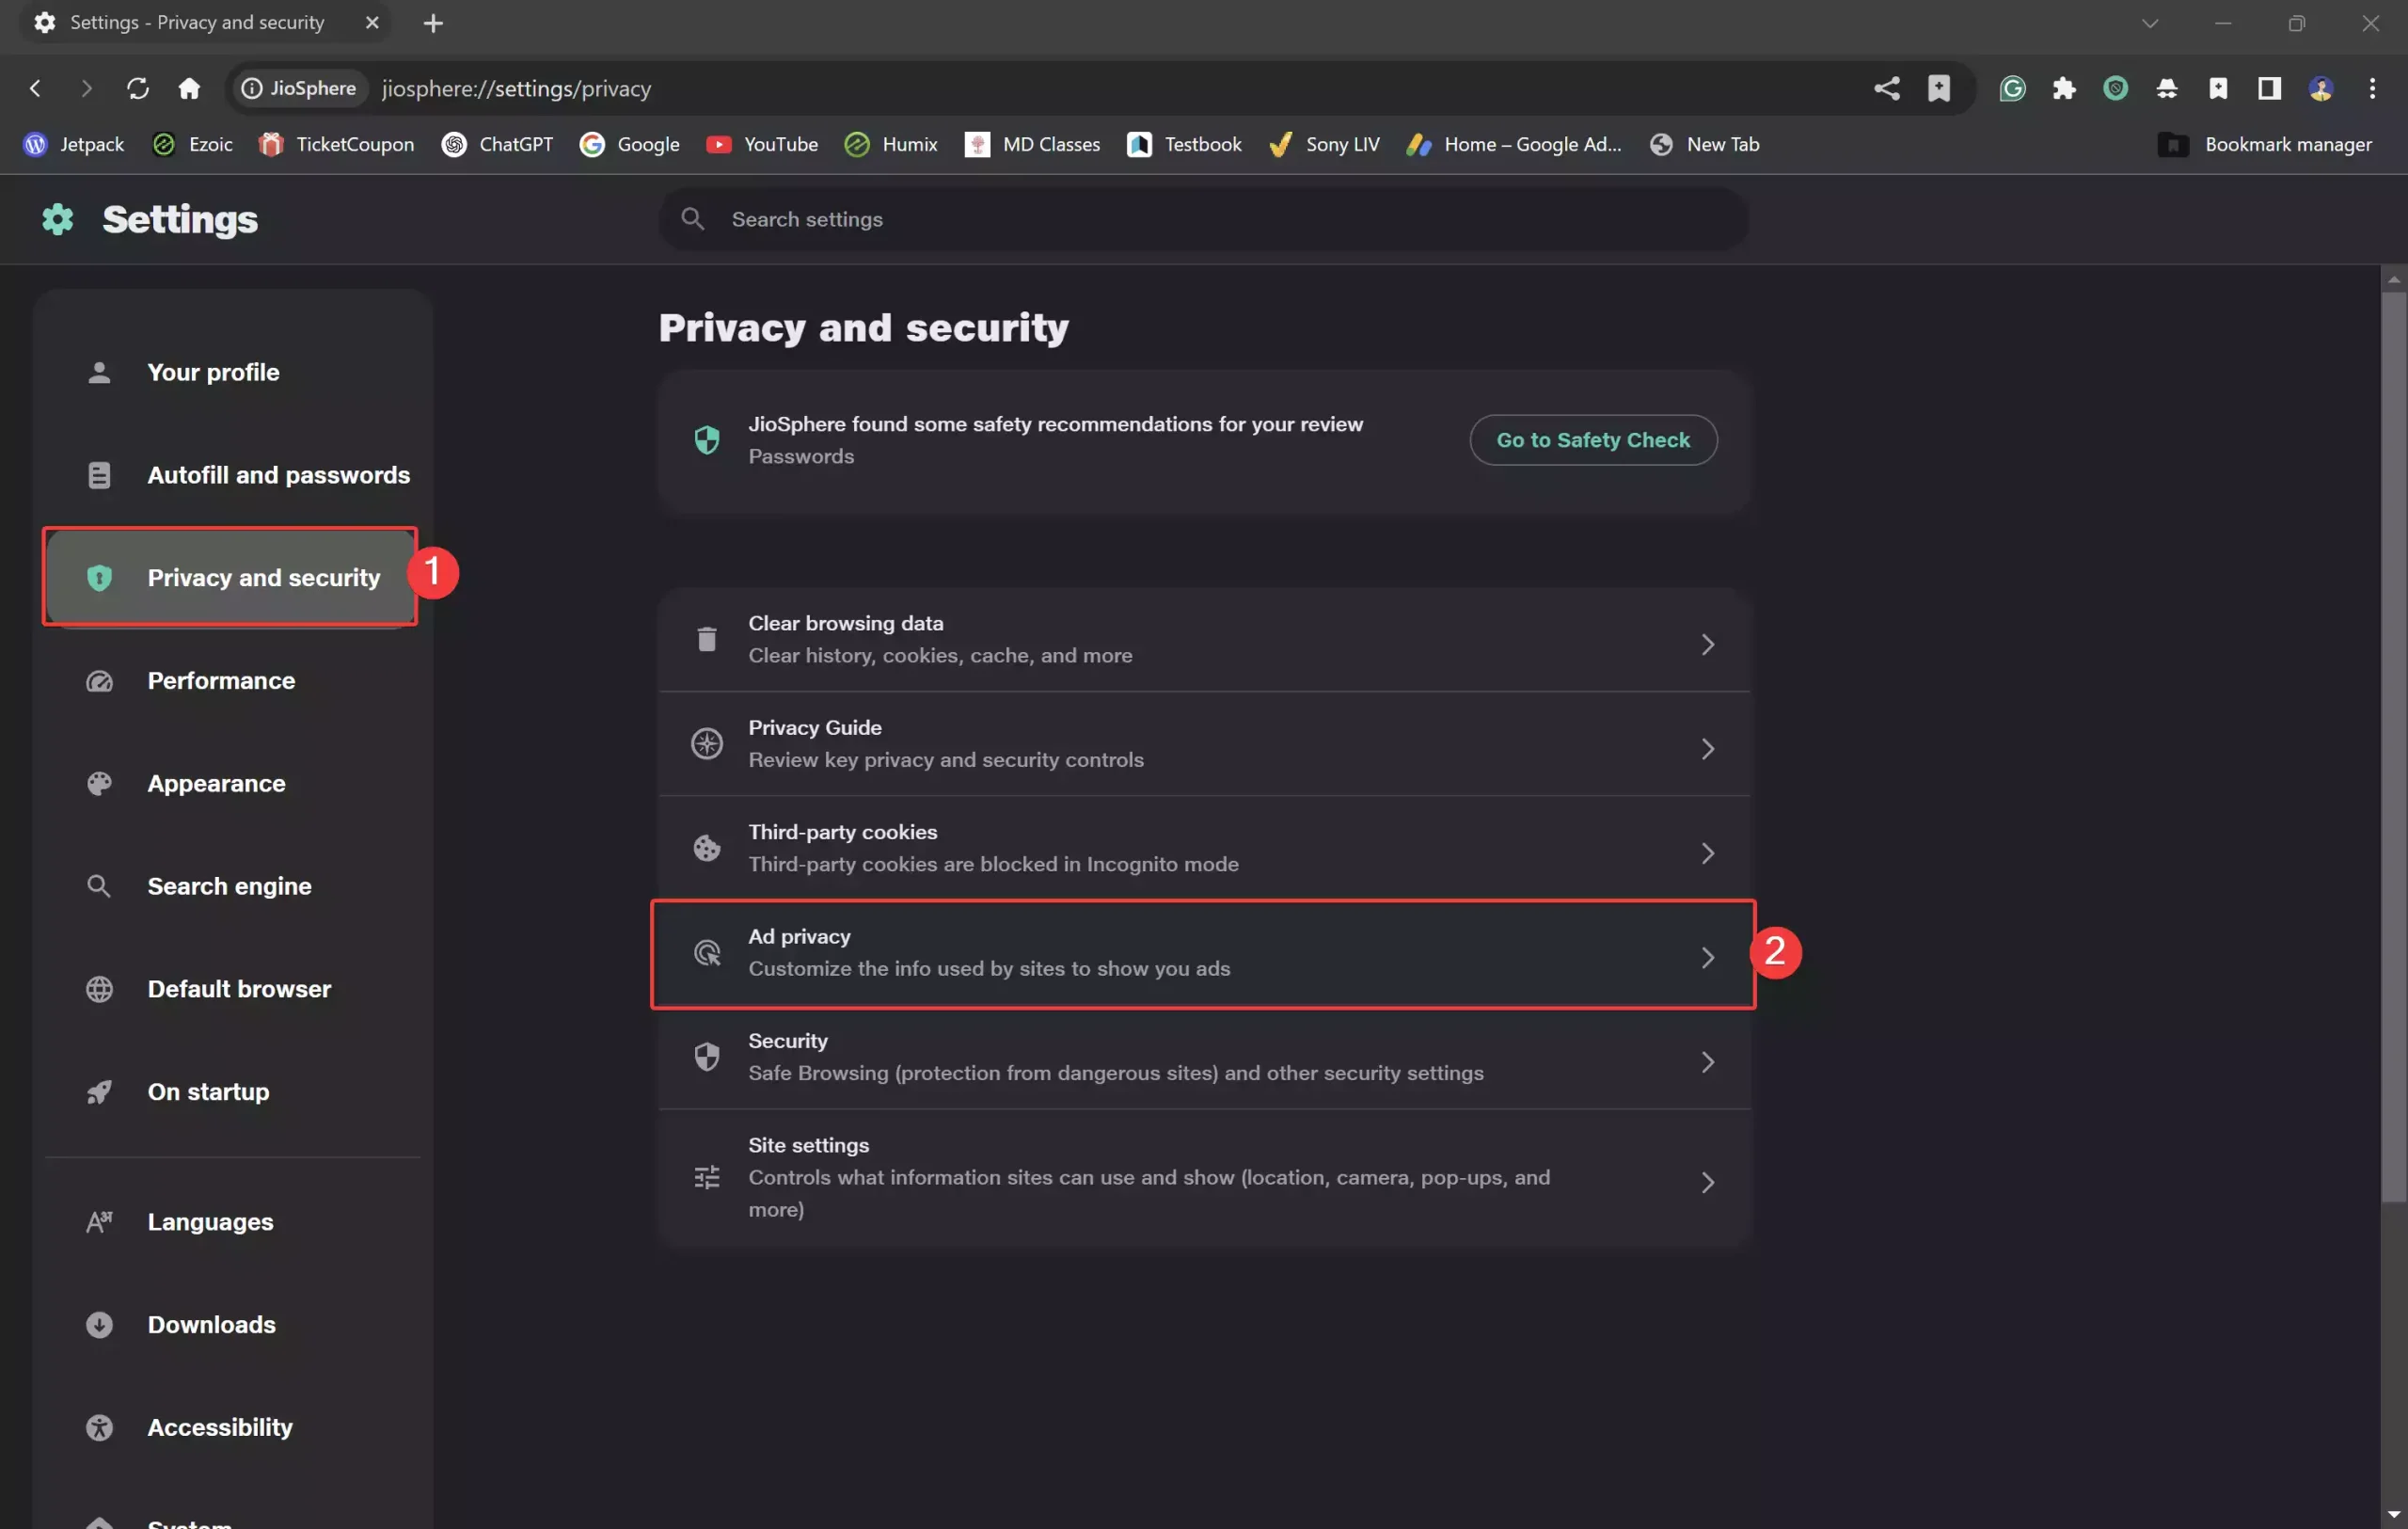Open the tab search dropdown arrow
Viewport: 2408px width, 1529px height.
click(x=2149, y=23)
